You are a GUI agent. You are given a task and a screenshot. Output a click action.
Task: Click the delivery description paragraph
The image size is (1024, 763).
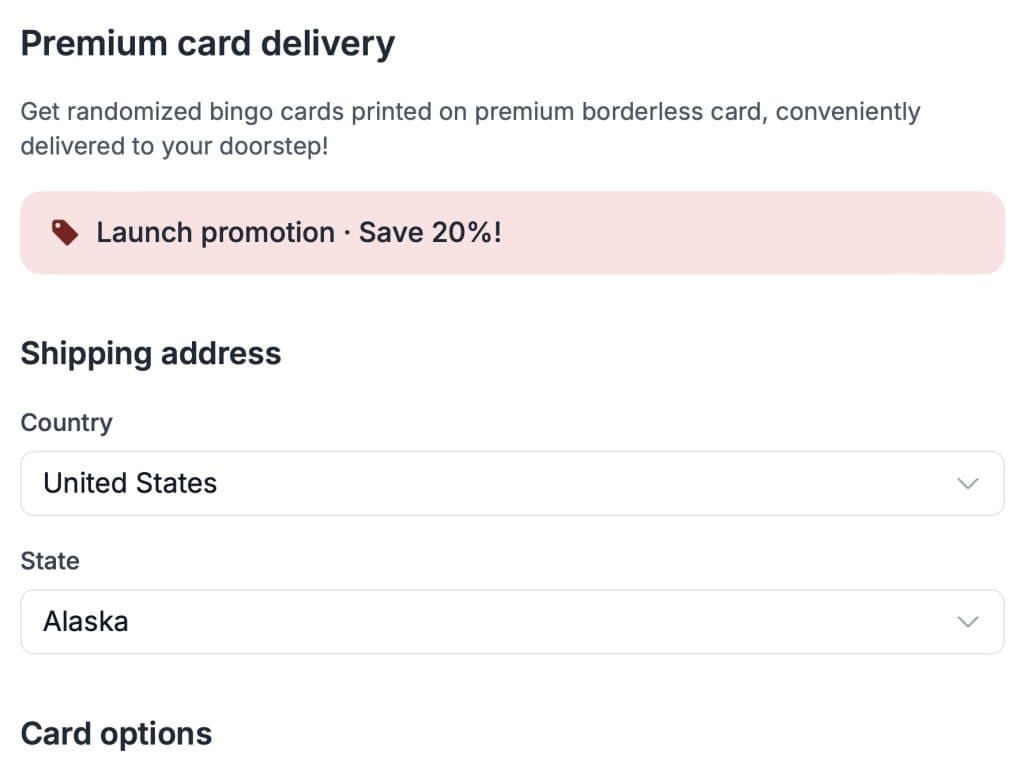click(x=470, y=128)
